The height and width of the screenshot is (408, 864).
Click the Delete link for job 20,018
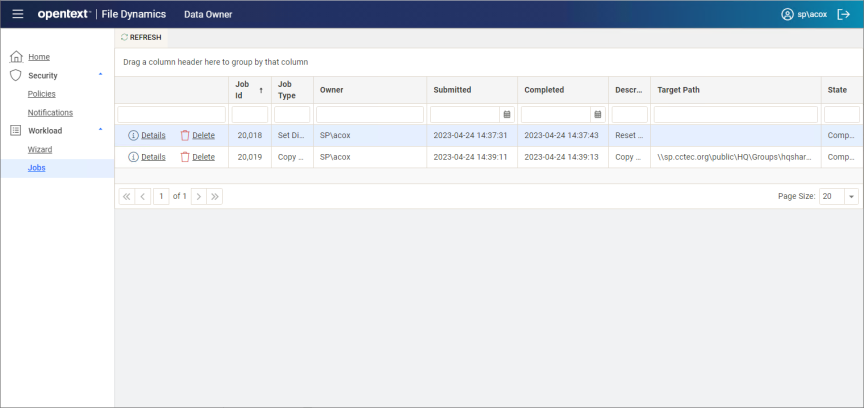coord(203,135)
